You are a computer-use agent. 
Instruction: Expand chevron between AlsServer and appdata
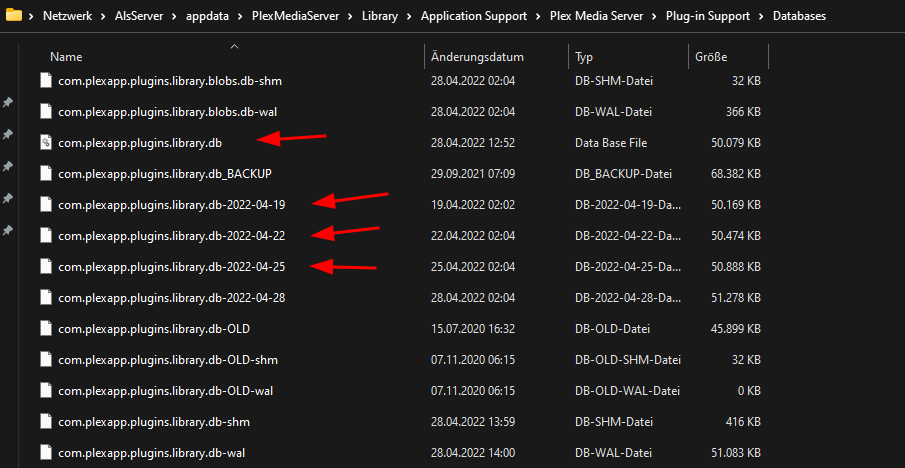tap(177, 16)
